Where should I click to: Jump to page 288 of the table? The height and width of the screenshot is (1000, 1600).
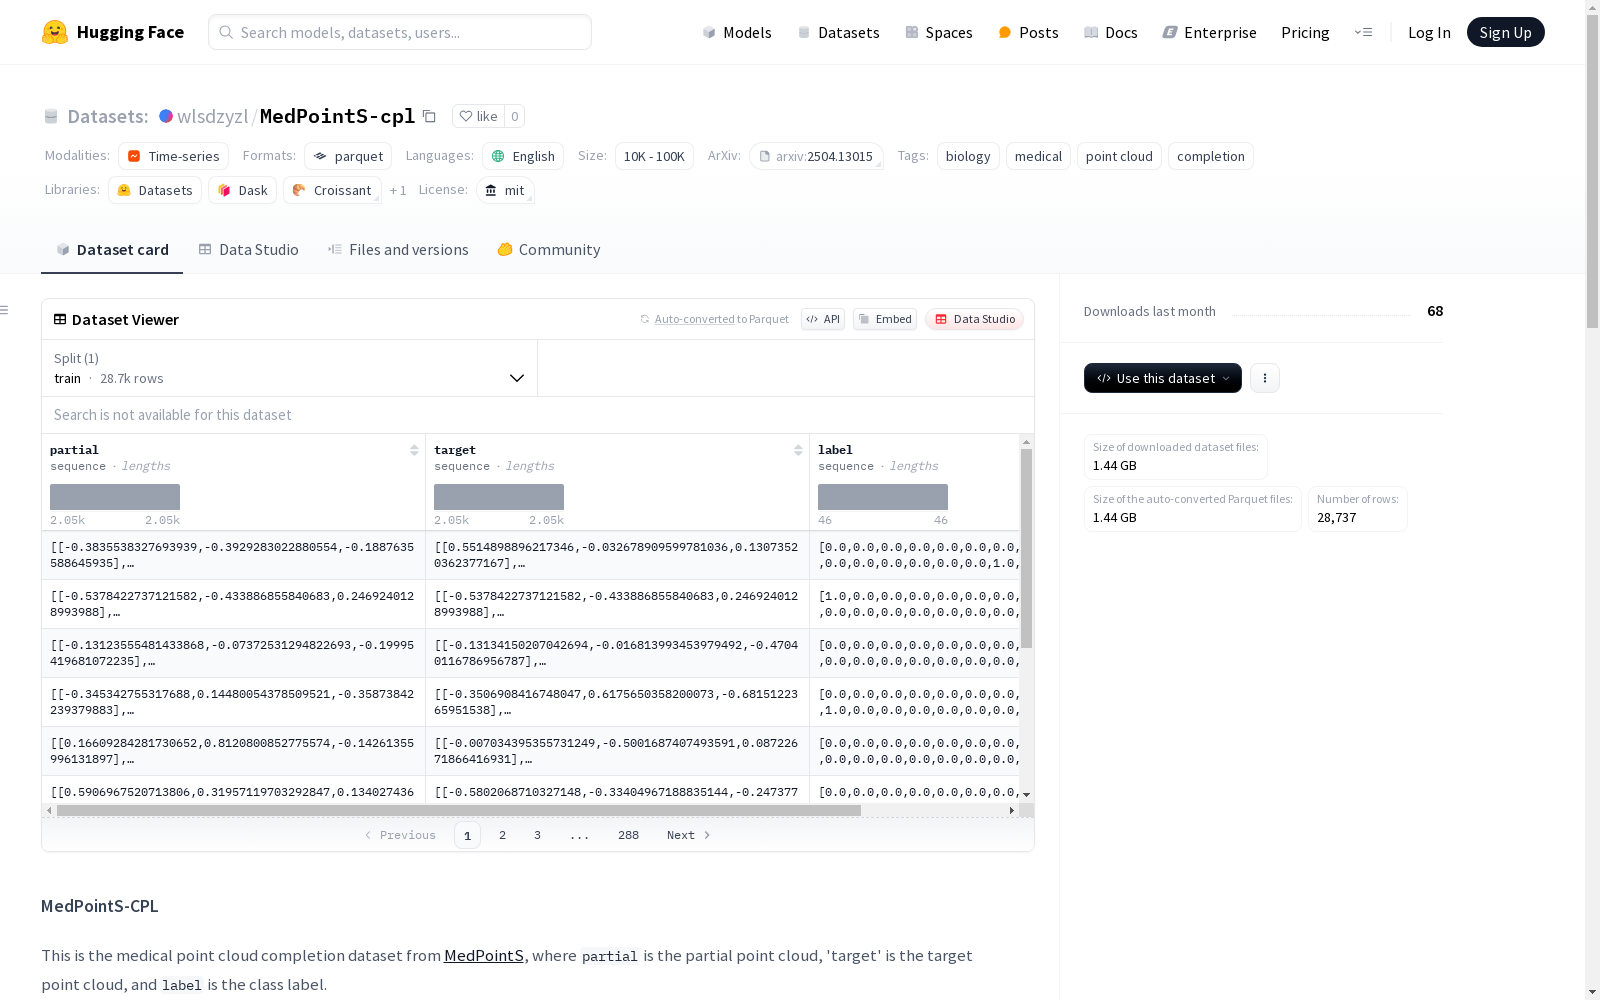coord(628,835)
